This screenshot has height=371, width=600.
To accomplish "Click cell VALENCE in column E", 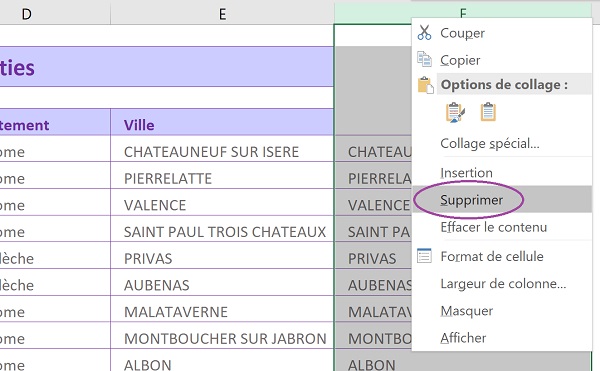I will tap(222, 202).
